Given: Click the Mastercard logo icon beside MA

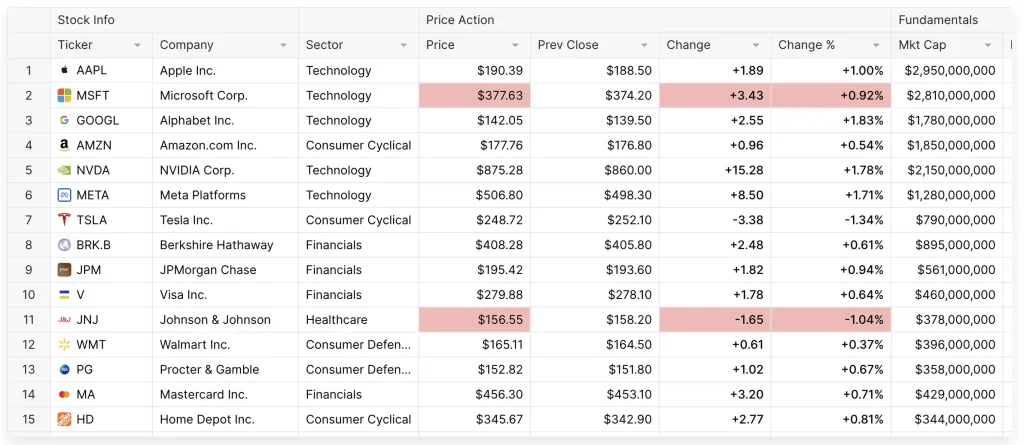Looking at the screenshot, I should coord(64,395).
